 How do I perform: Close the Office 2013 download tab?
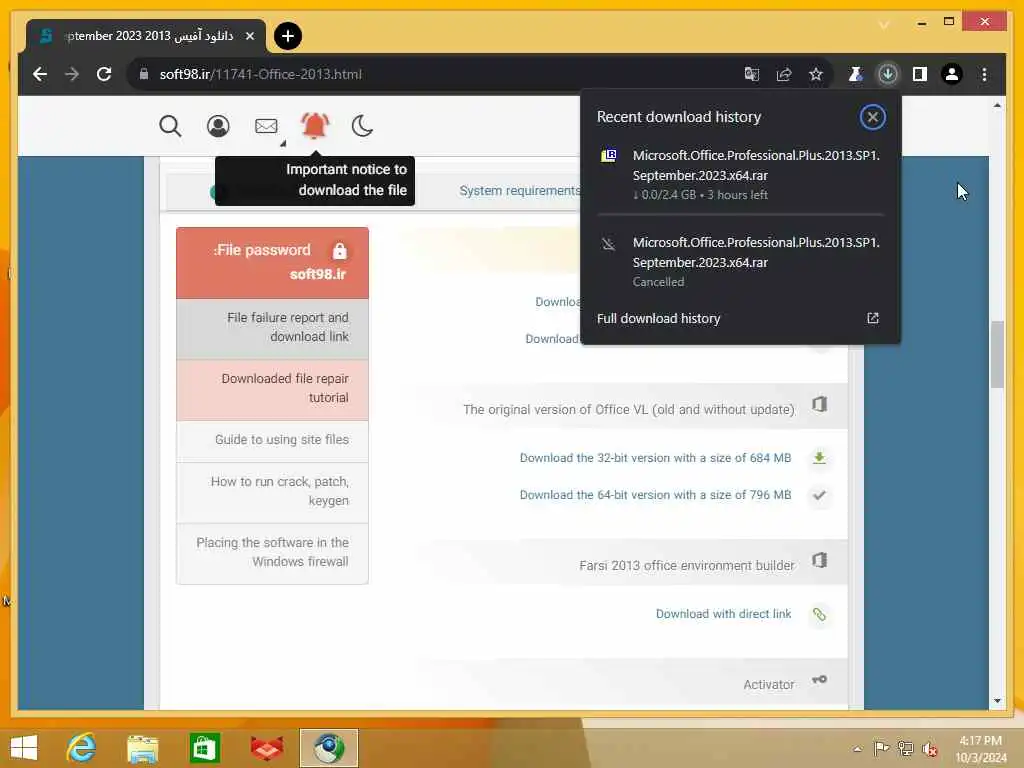(249, 36)
